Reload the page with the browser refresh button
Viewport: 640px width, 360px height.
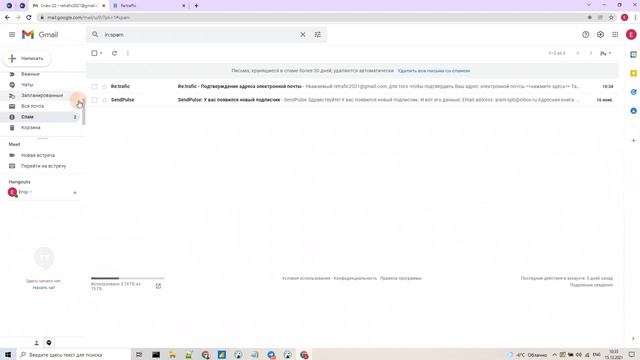coord(29,18)
